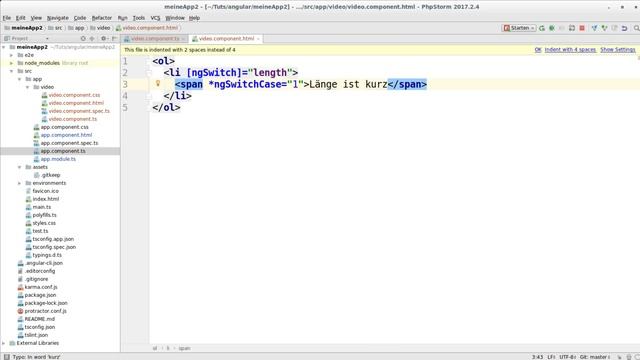Open the Project panel gear settings
This screenshot has height=360, width=640.
(104, 38)
